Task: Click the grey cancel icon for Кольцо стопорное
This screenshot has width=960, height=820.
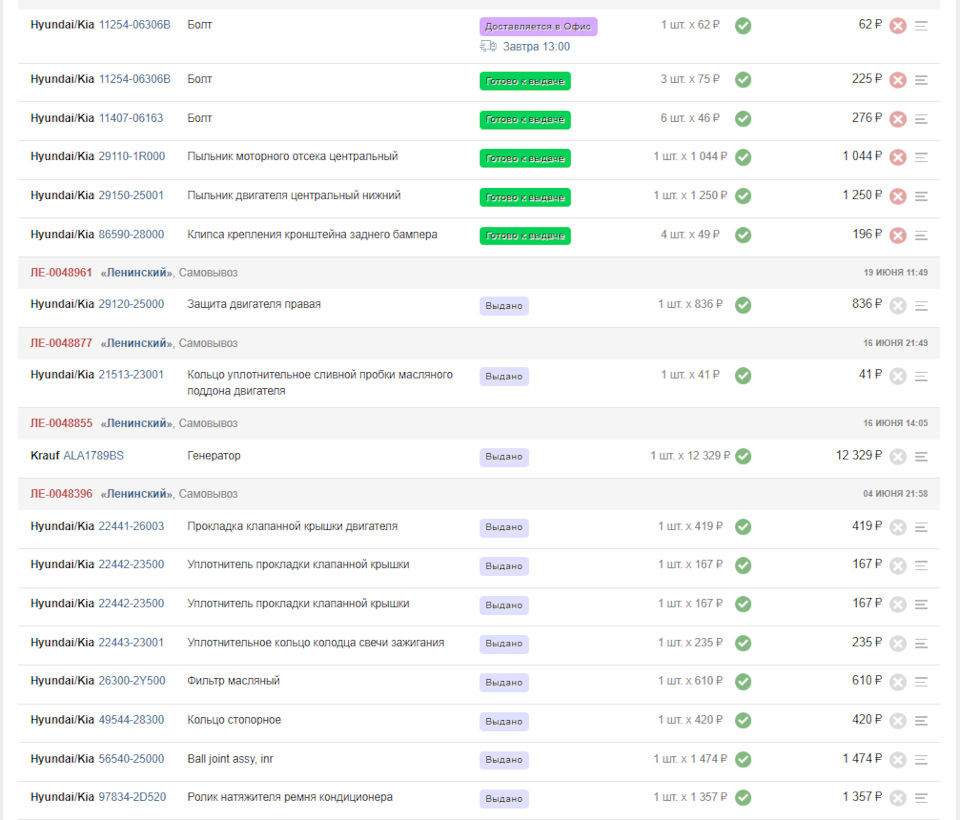Action: click(898, 721)
